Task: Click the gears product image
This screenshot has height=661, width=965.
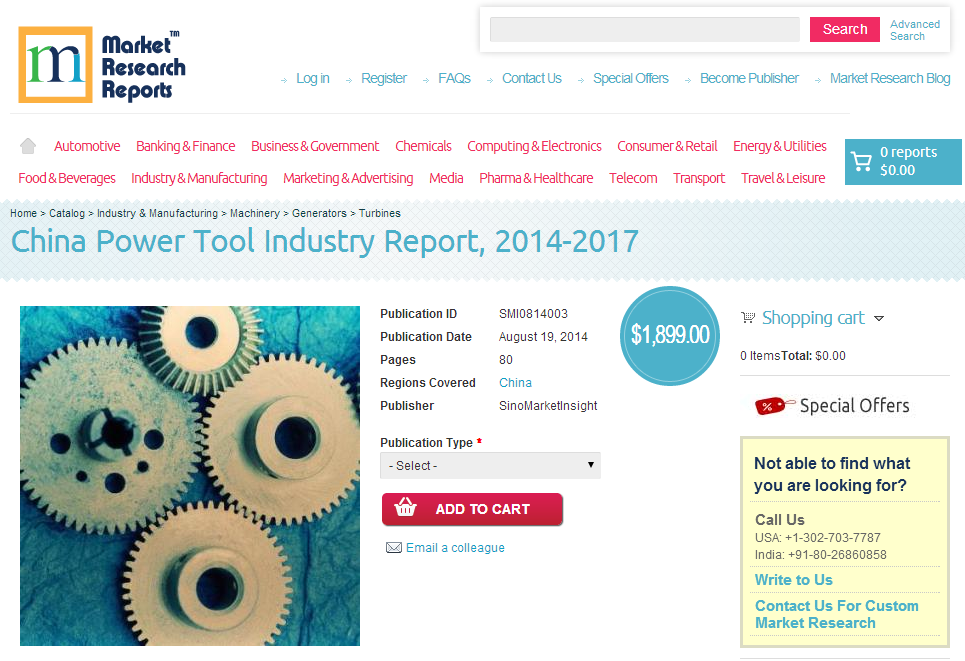Action: click(x=190, y=476)
